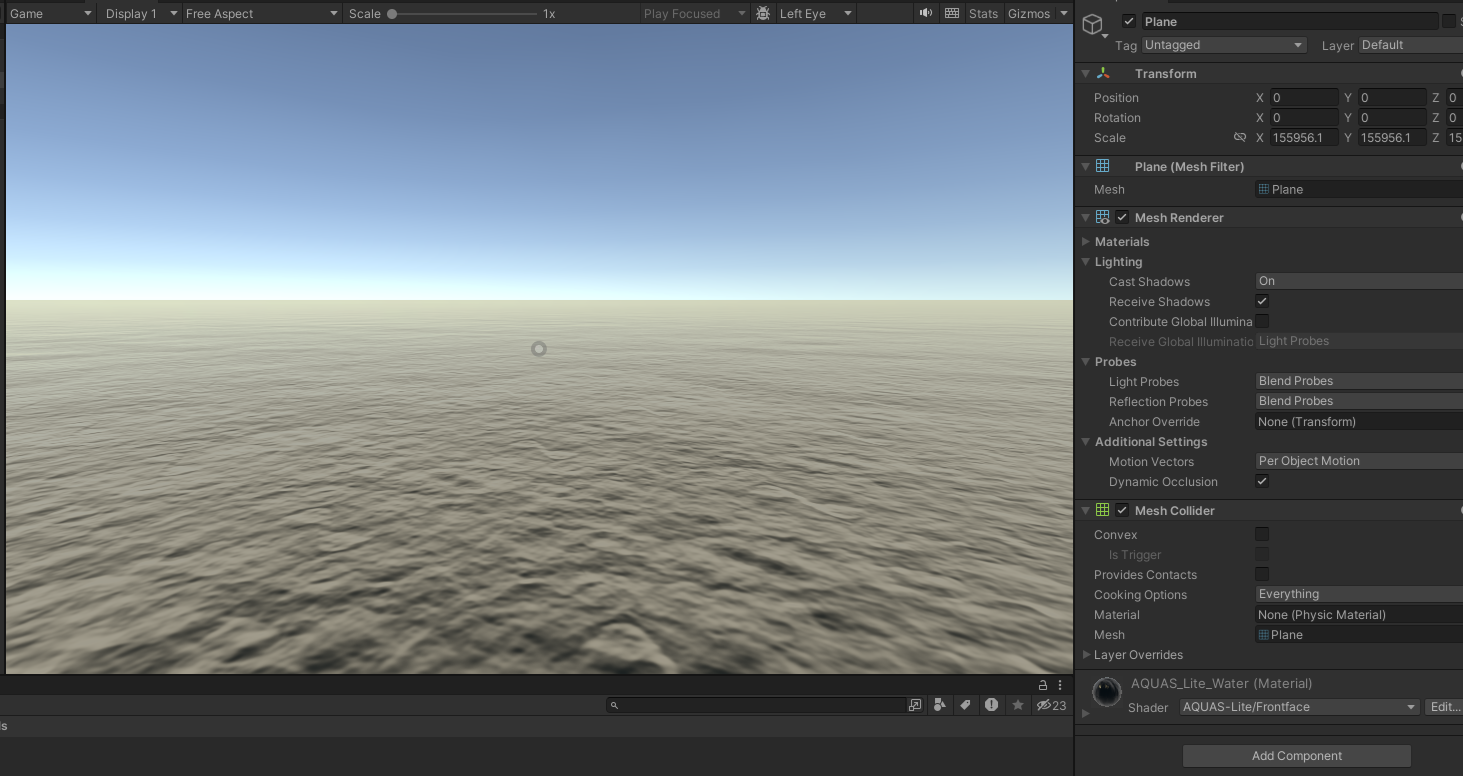Viewport: 1463px width, 776px height.
Task: Enable Contribute Global Illumination checkbox
Action: [1262, 321]
